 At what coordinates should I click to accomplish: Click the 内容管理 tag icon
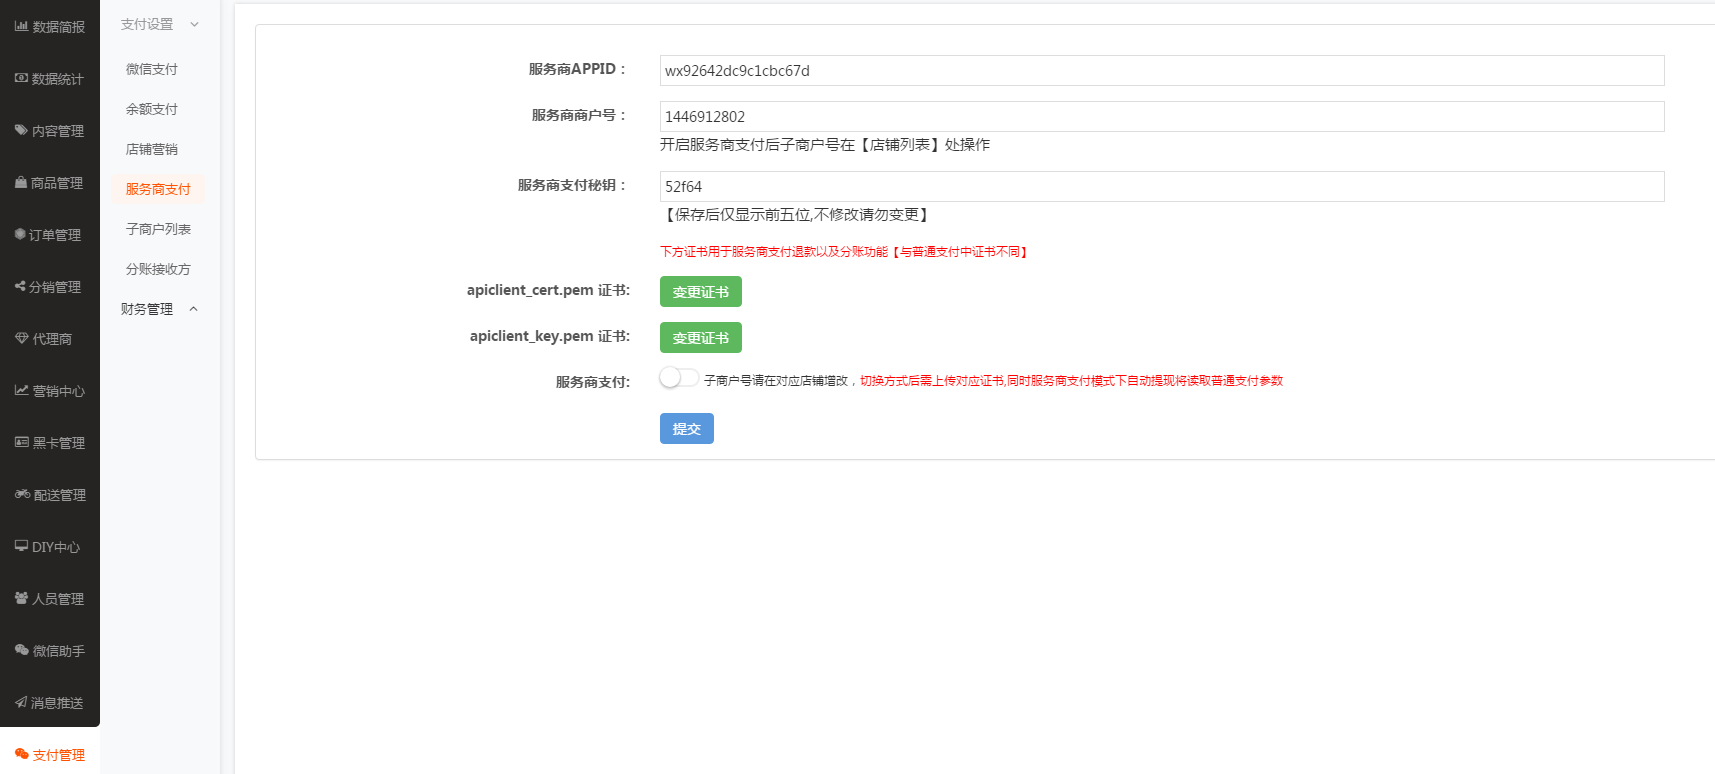21,131
